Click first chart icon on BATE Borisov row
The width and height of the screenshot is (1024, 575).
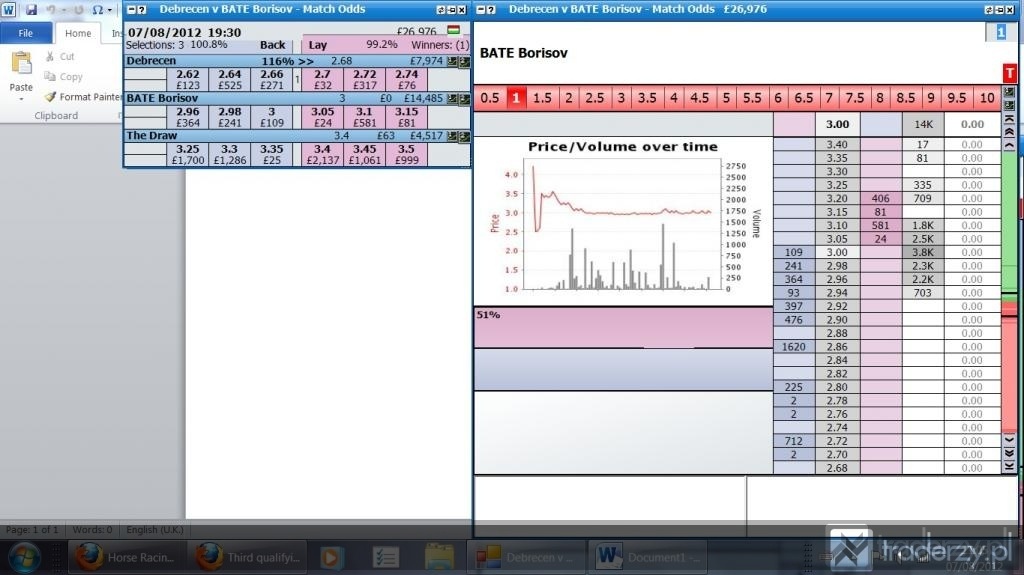click(x=452, y=99)
